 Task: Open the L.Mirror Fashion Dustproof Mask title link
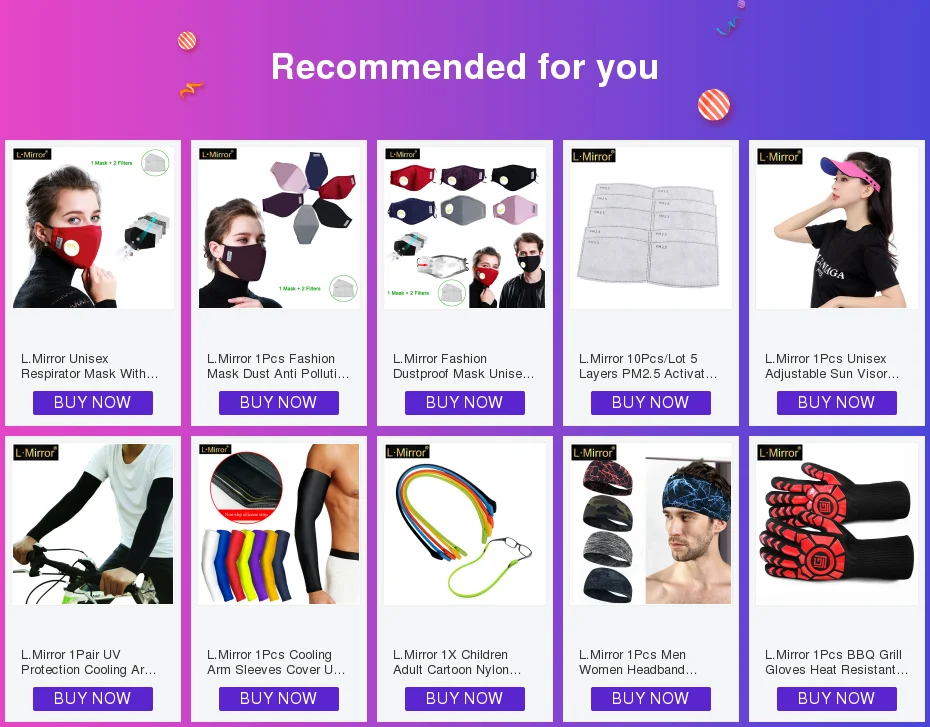464,366
